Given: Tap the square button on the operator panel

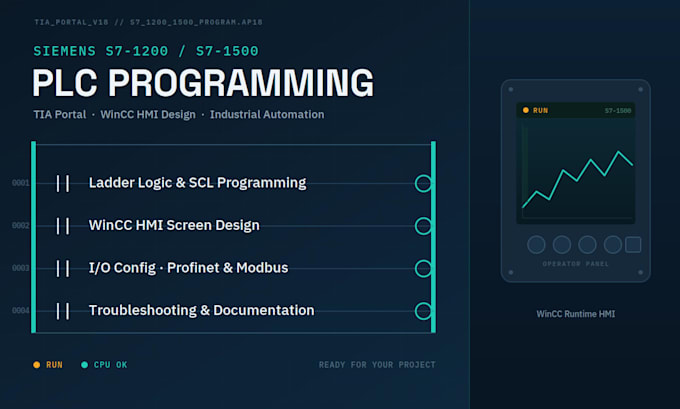Looking at the screenshot, I should [633, 245].
